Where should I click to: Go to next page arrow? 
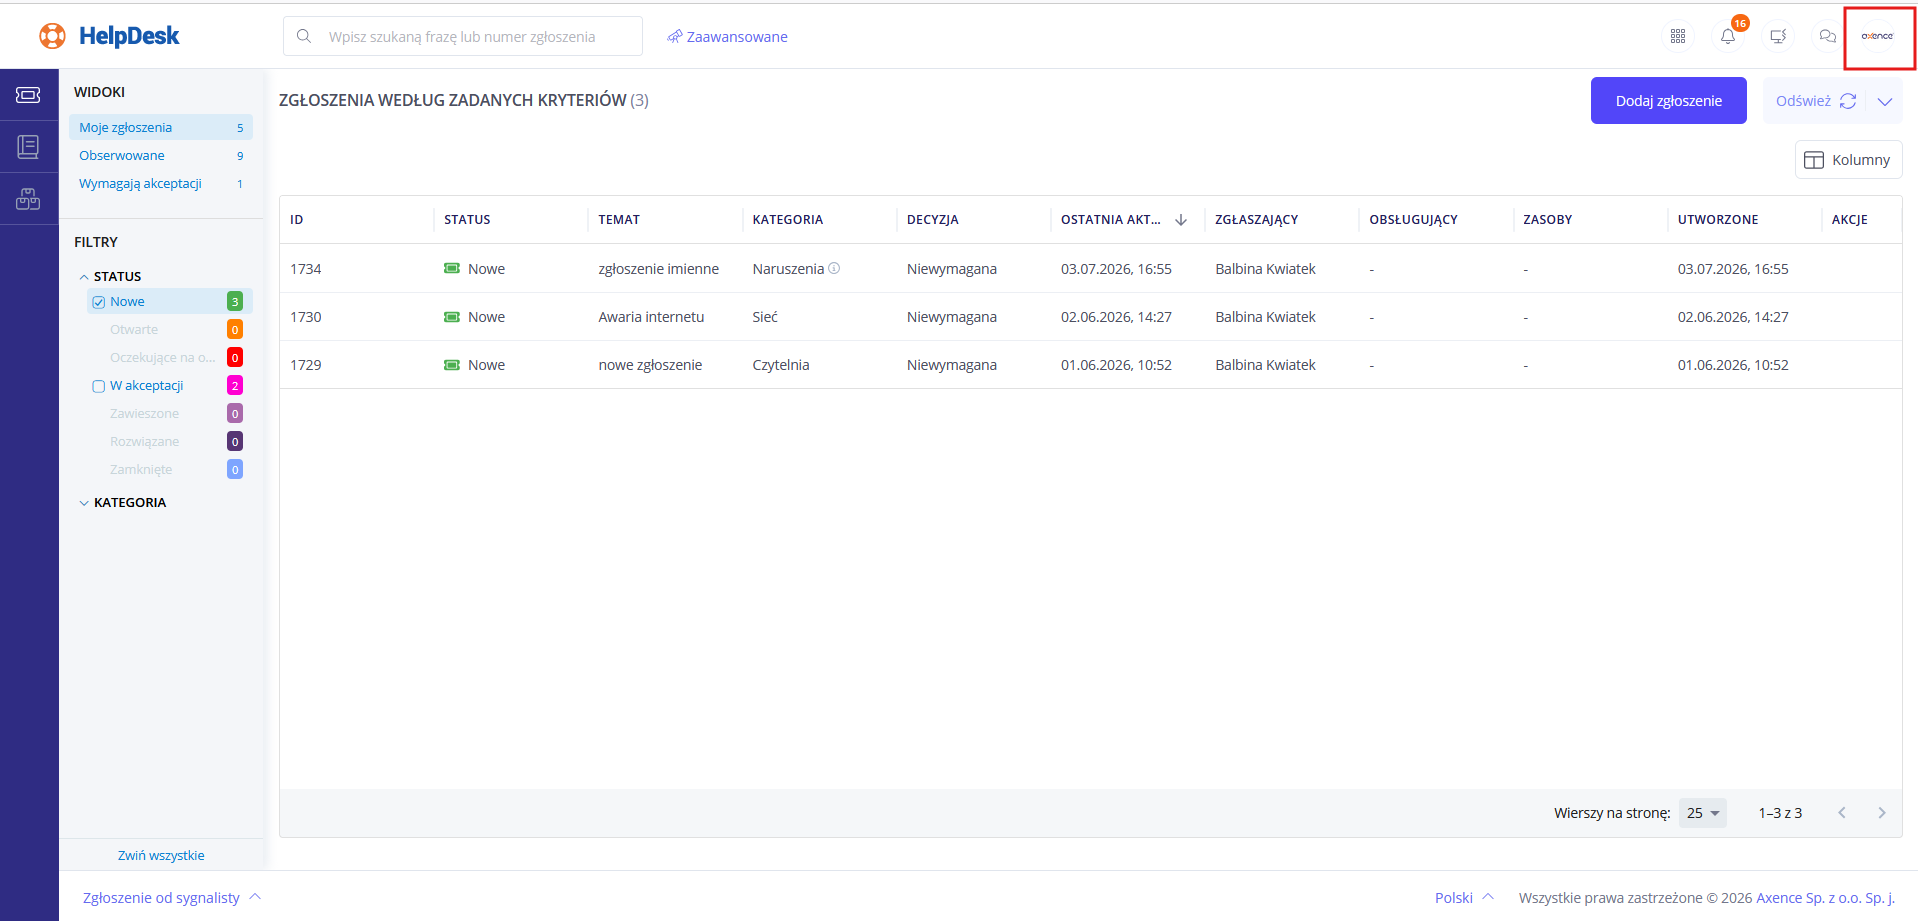(1882, 813)
